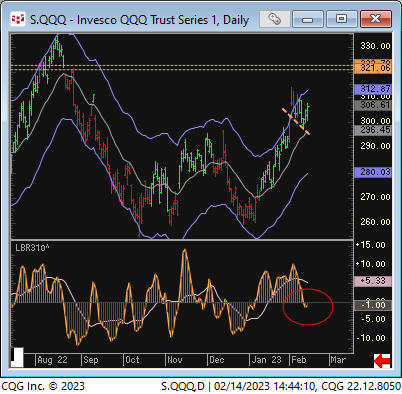Click the window title S.QQQ Invesco QQQ Trust
Viewport: 402px width, 394px height.
click(139, 20)
